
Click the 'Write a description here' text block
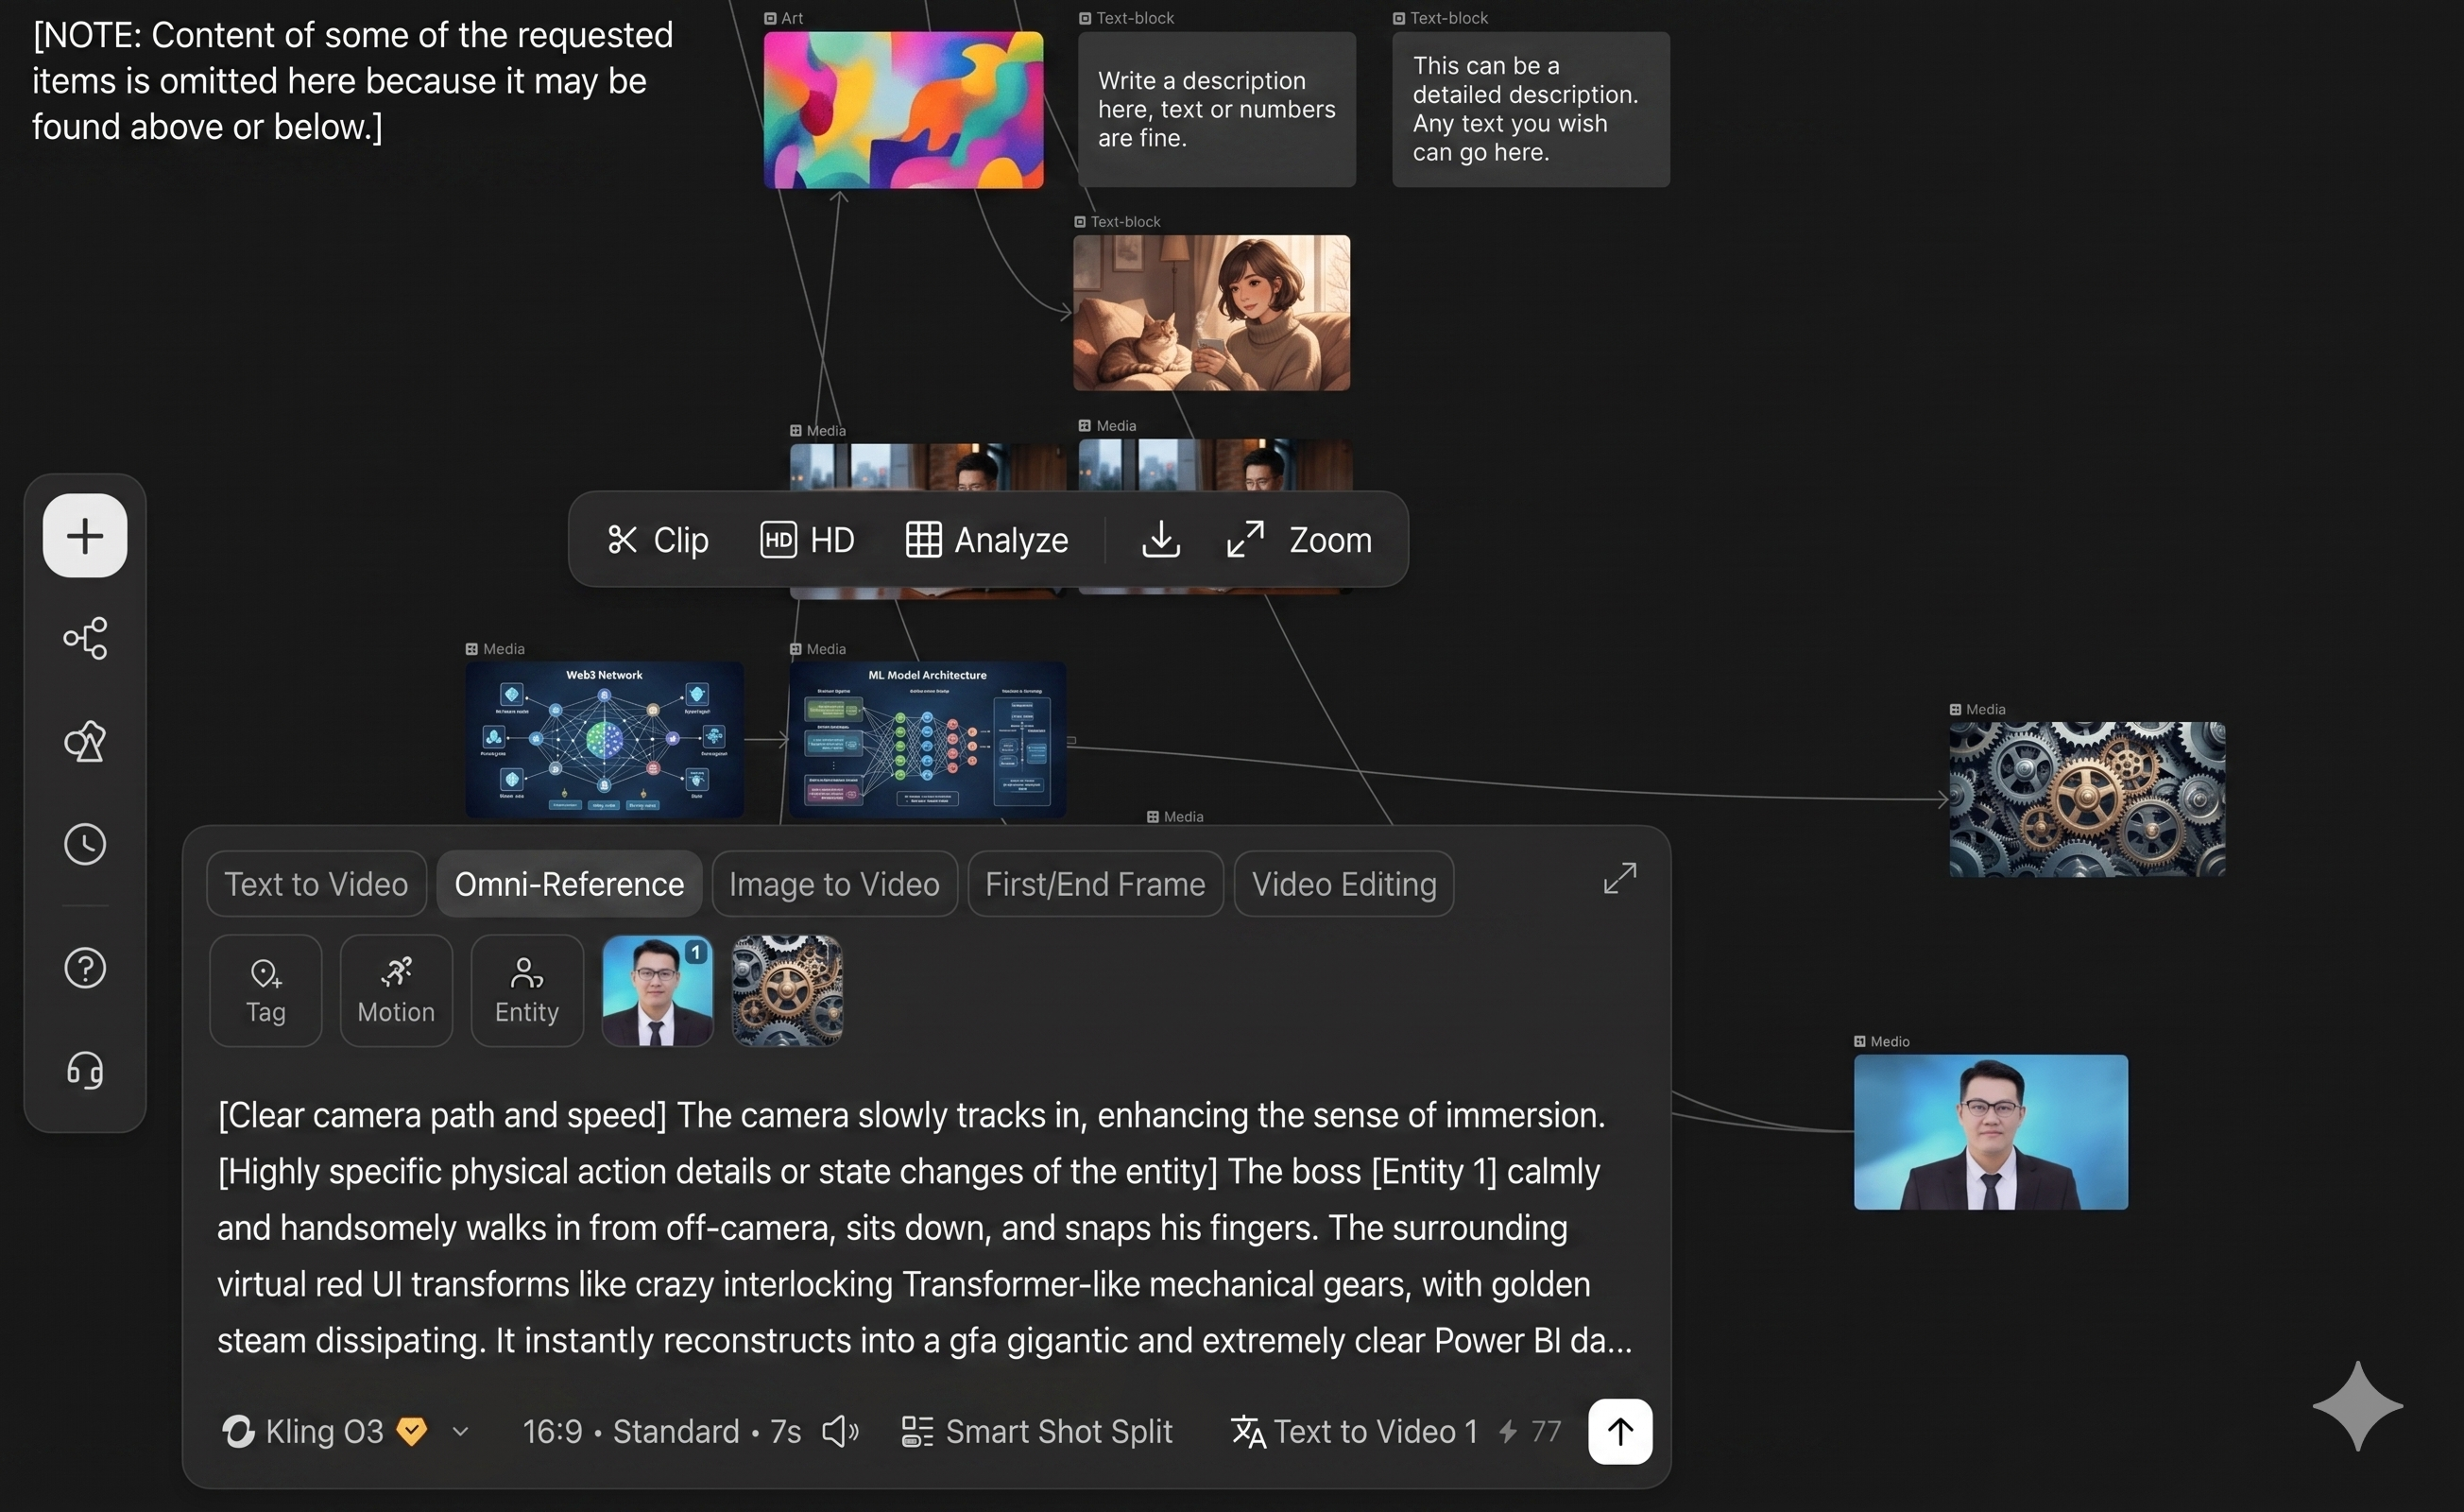point(1217,109)
